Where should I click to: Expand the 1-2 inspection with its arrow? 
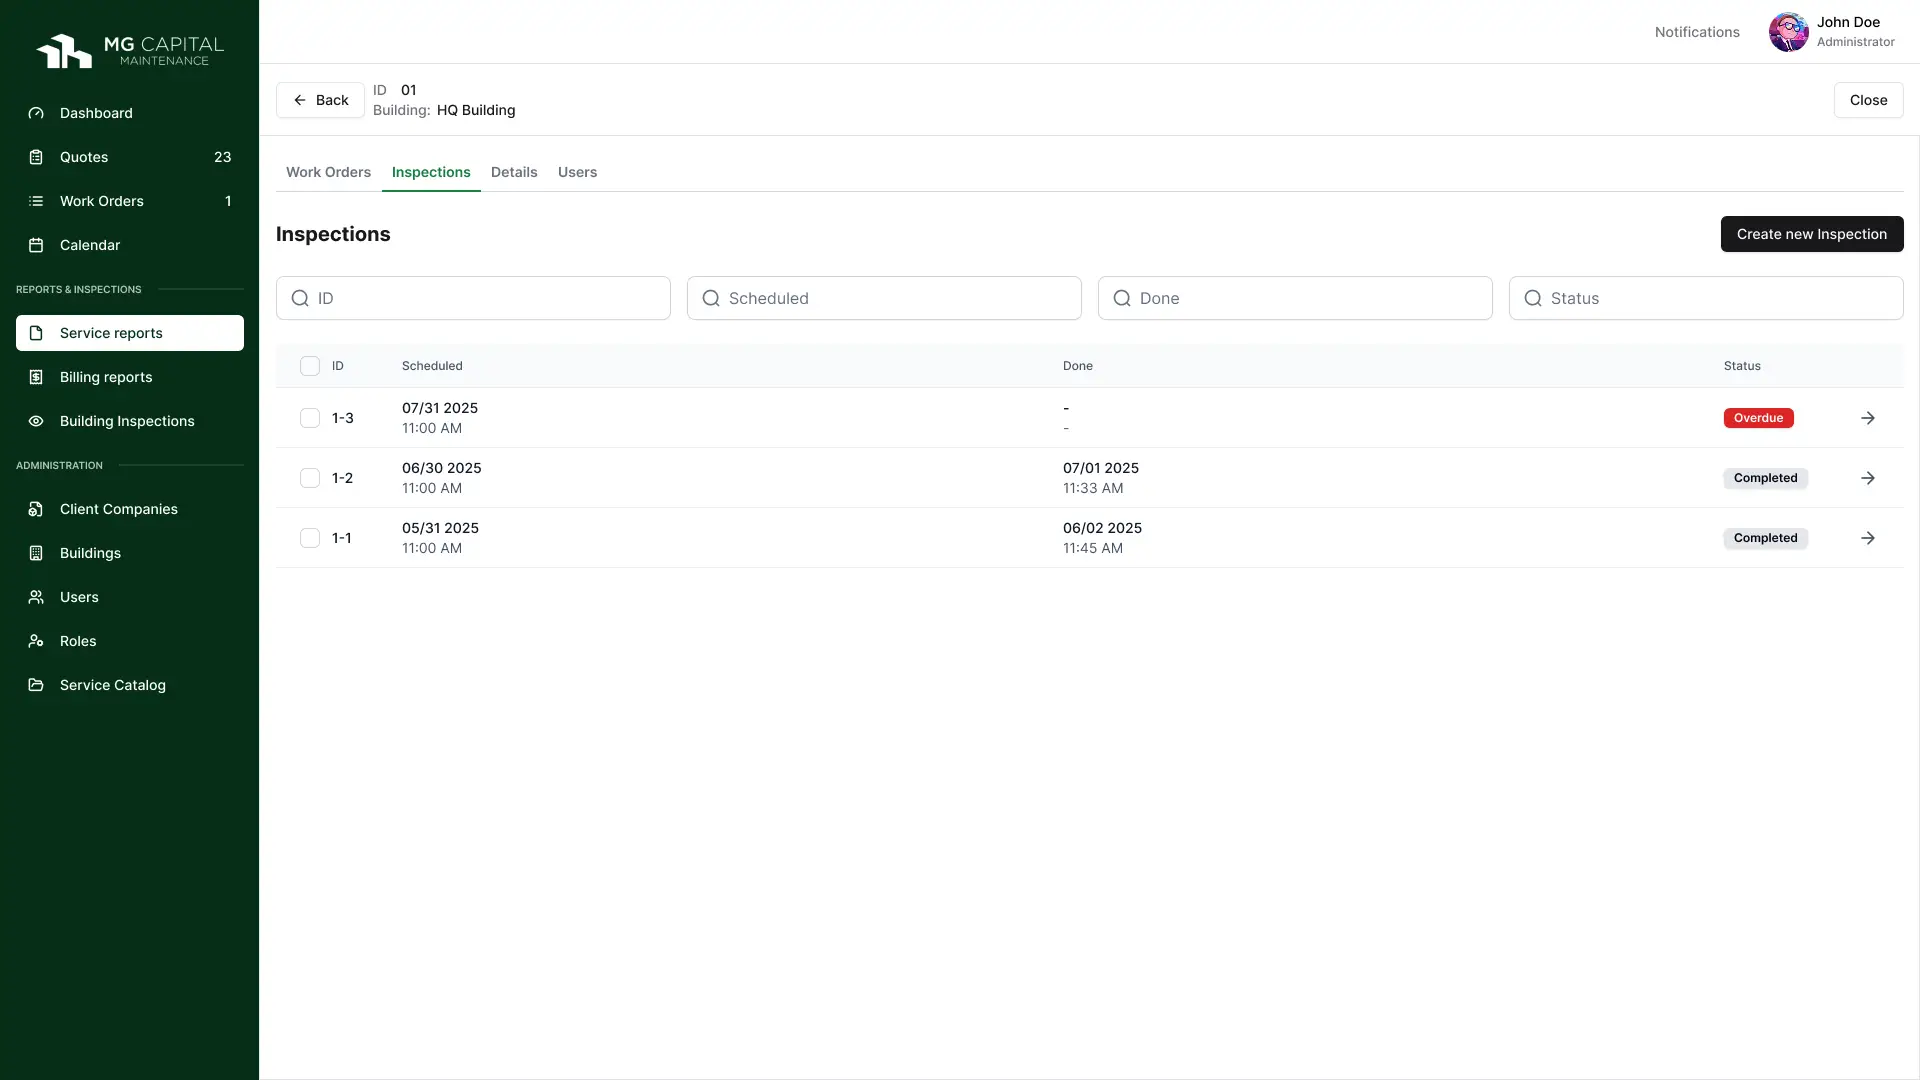click(1867, 478)
